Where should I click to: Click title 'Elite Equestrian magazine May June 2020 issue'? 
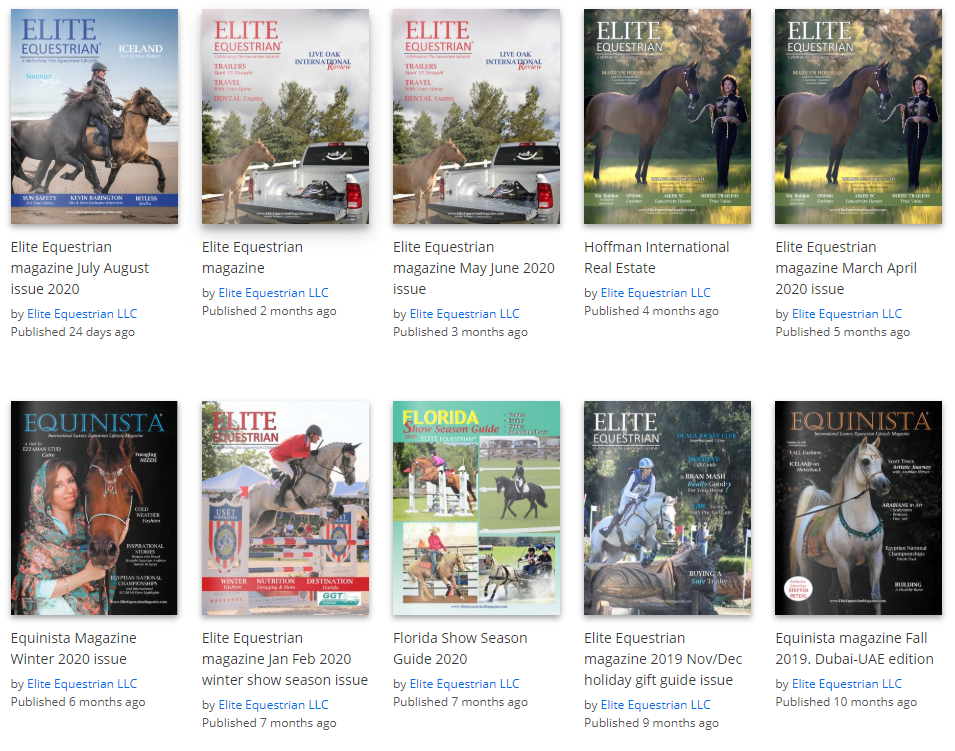(x=474, y=268)
